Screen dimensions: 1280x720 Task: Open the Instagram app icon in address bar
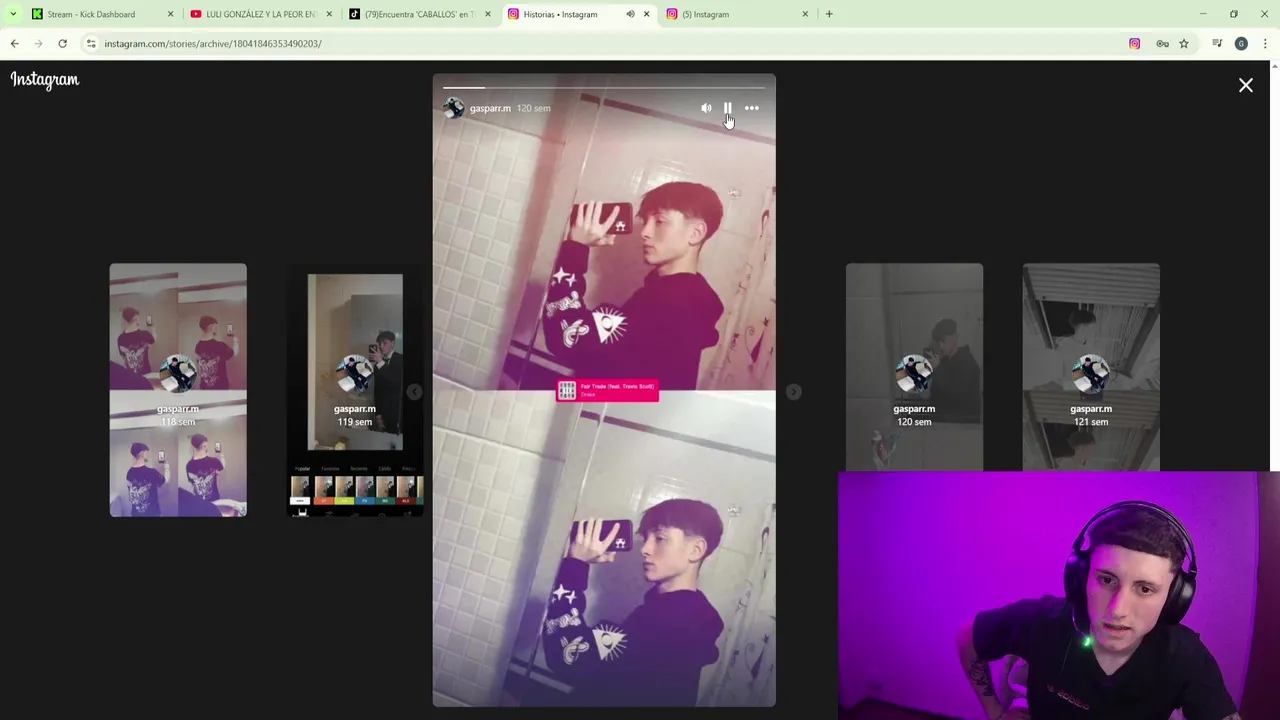point(1134,44)
